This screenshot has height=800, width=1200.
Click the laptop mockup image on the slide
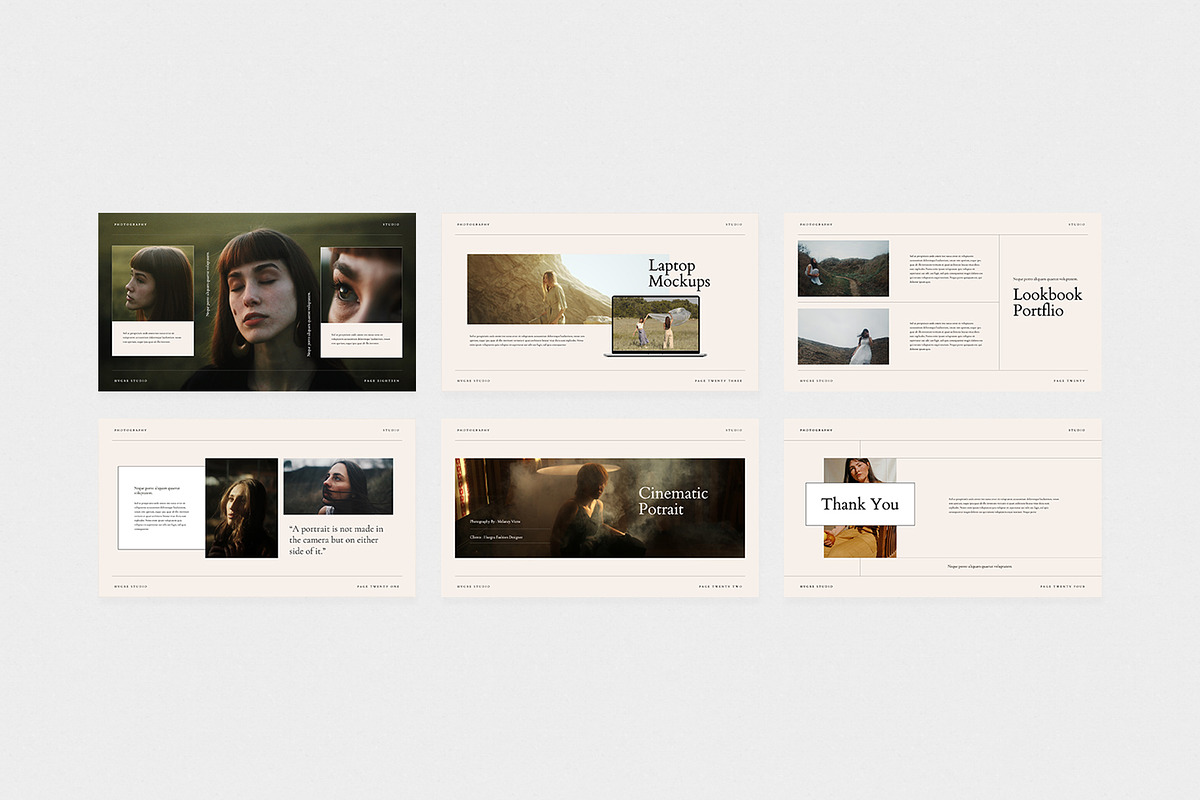[655, 326]
